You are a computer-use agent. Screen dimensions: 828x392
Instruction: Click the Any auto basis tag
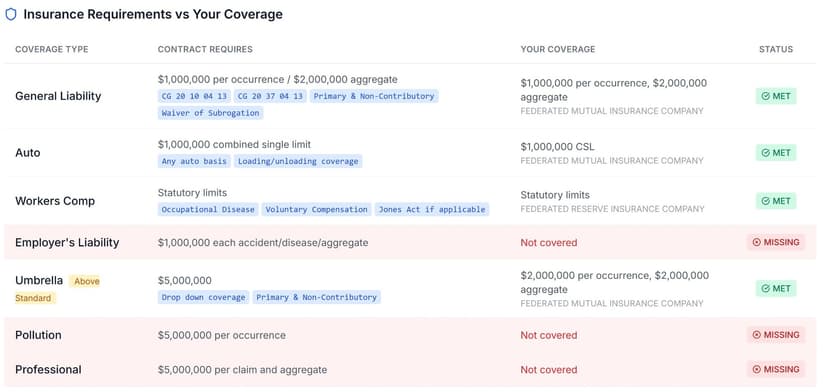pyautogui.click(x=194, y=161)
